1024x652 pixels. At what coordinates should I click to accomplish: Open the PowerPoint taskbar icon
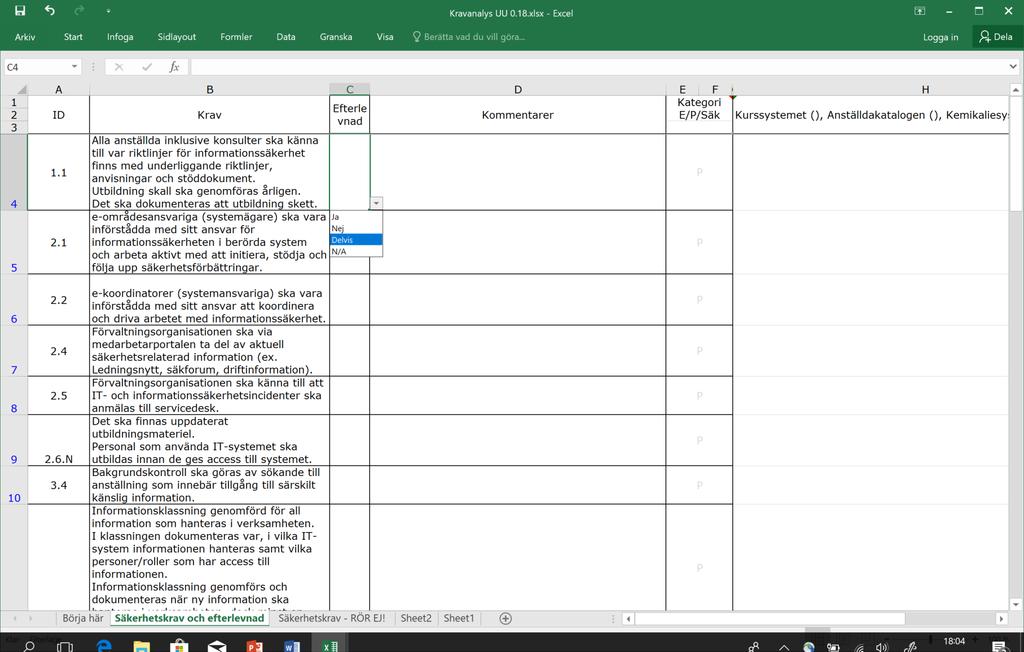point(254,646)
